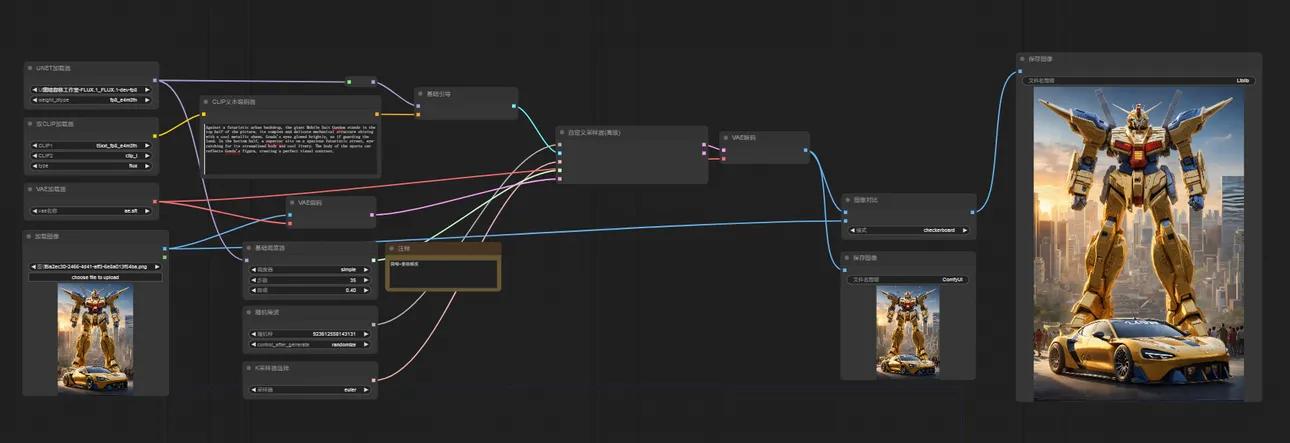Click the 文件名前缀 field showing Liblib
Image resolution: width=1290 pixels, height=443 pixels.
click(x=1139, y=80)
